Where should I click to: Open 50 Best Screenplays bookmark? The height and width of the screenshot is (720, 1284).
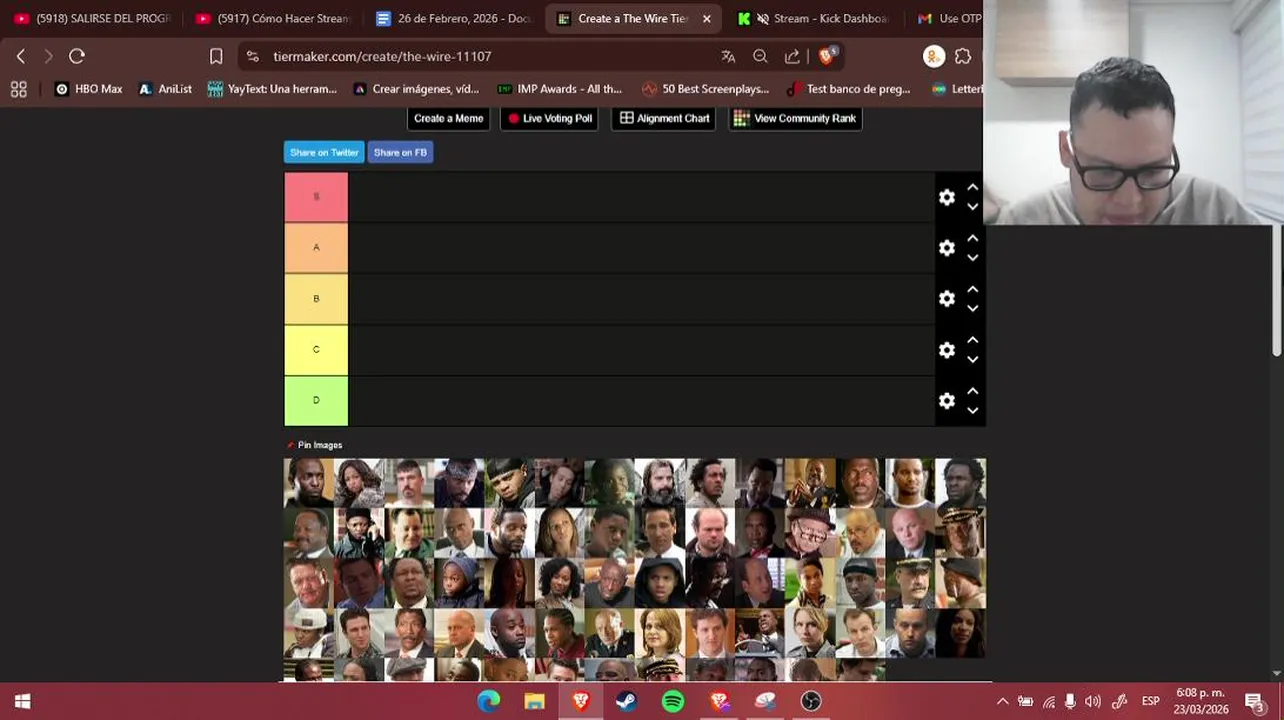[x=706, y=89]
